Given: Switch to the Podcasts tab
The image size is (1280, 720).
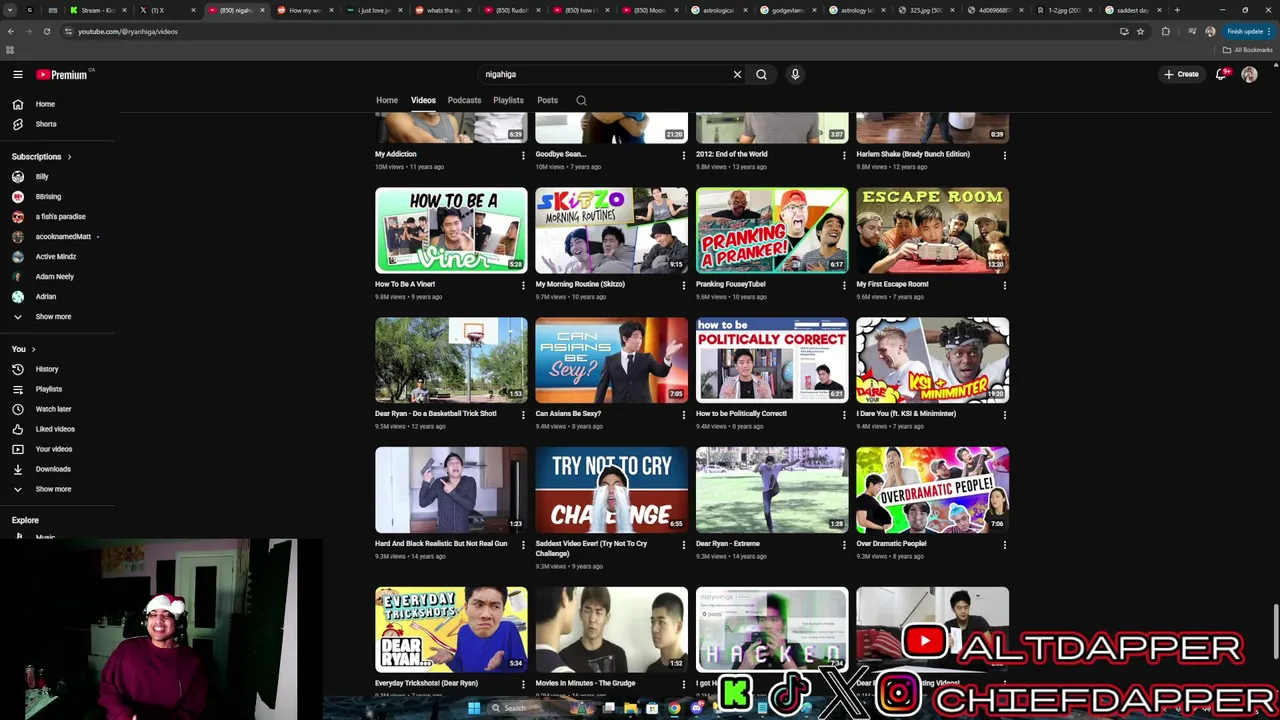Looking at the screenshot, I should point(464,100).
